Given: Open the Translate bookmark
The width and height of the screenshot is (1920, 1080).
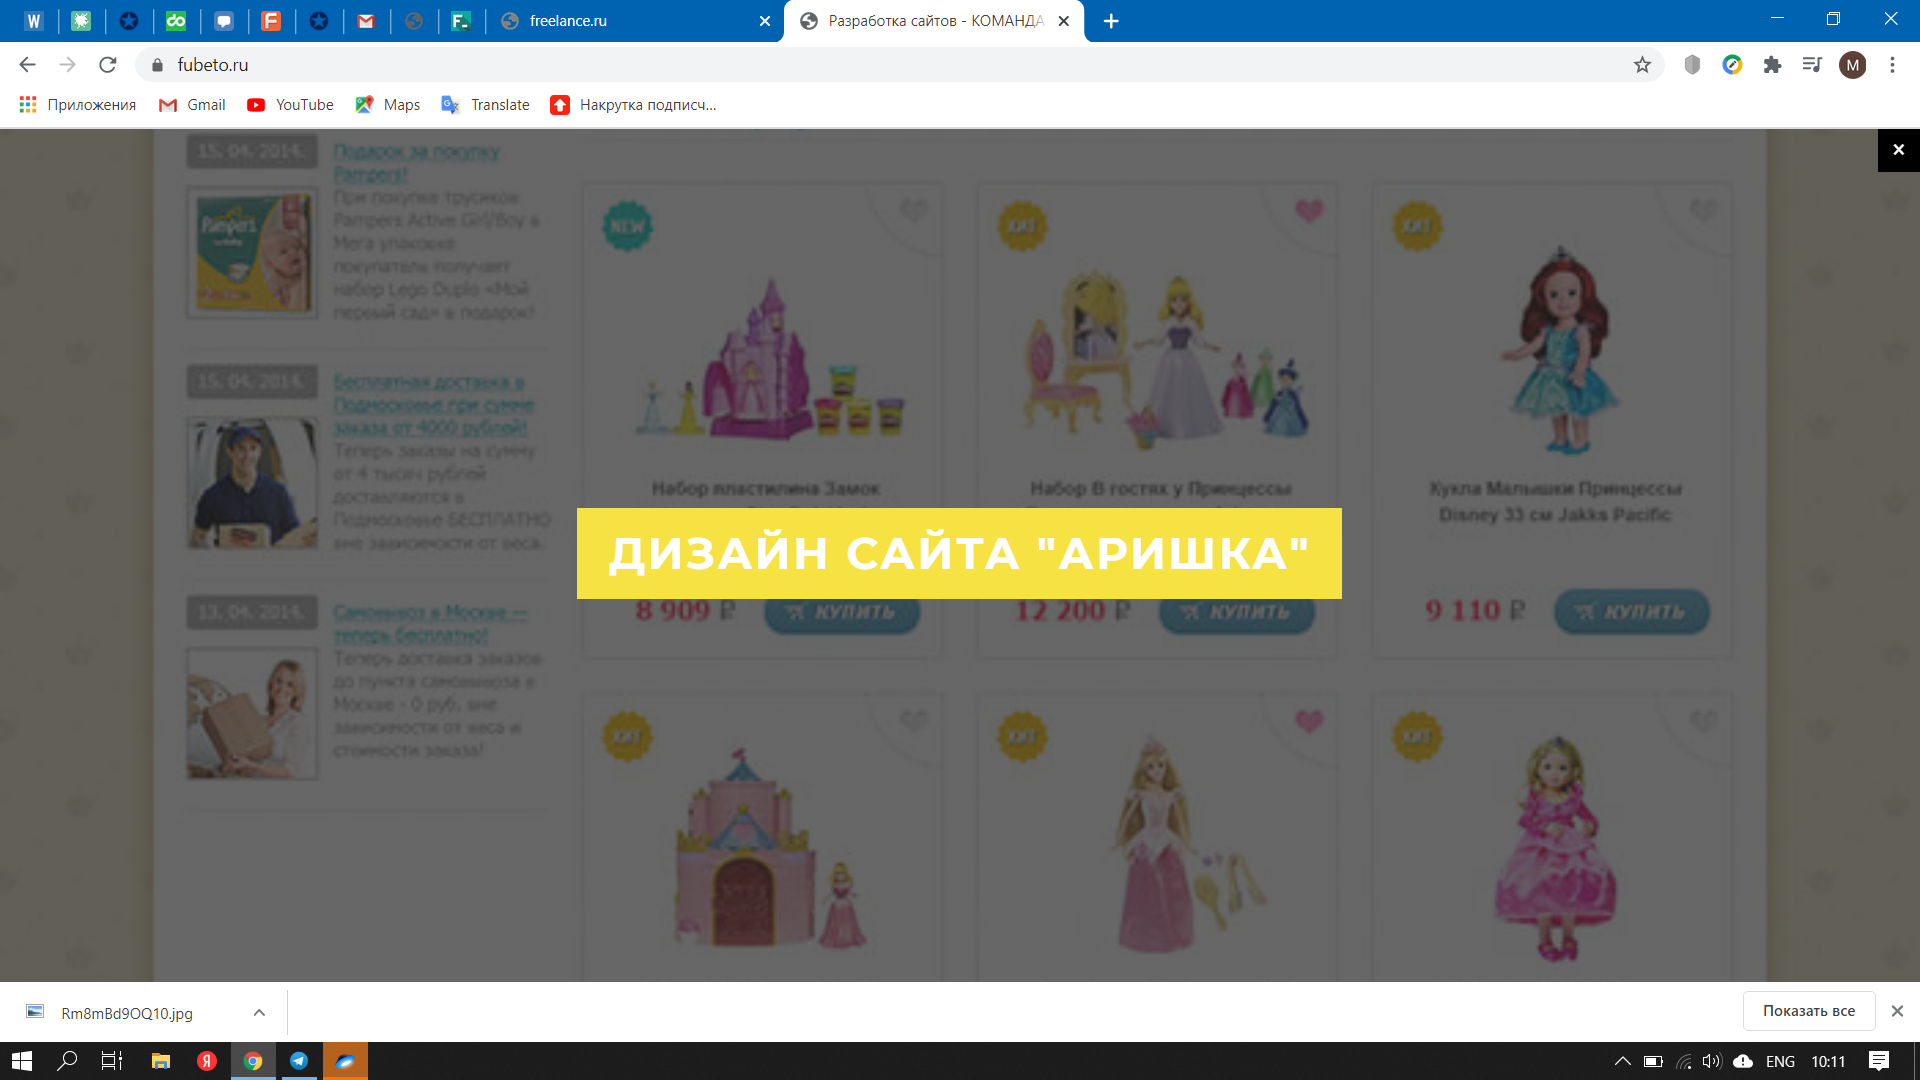Looking at the screenshot, I should click(x=485, y=105).
